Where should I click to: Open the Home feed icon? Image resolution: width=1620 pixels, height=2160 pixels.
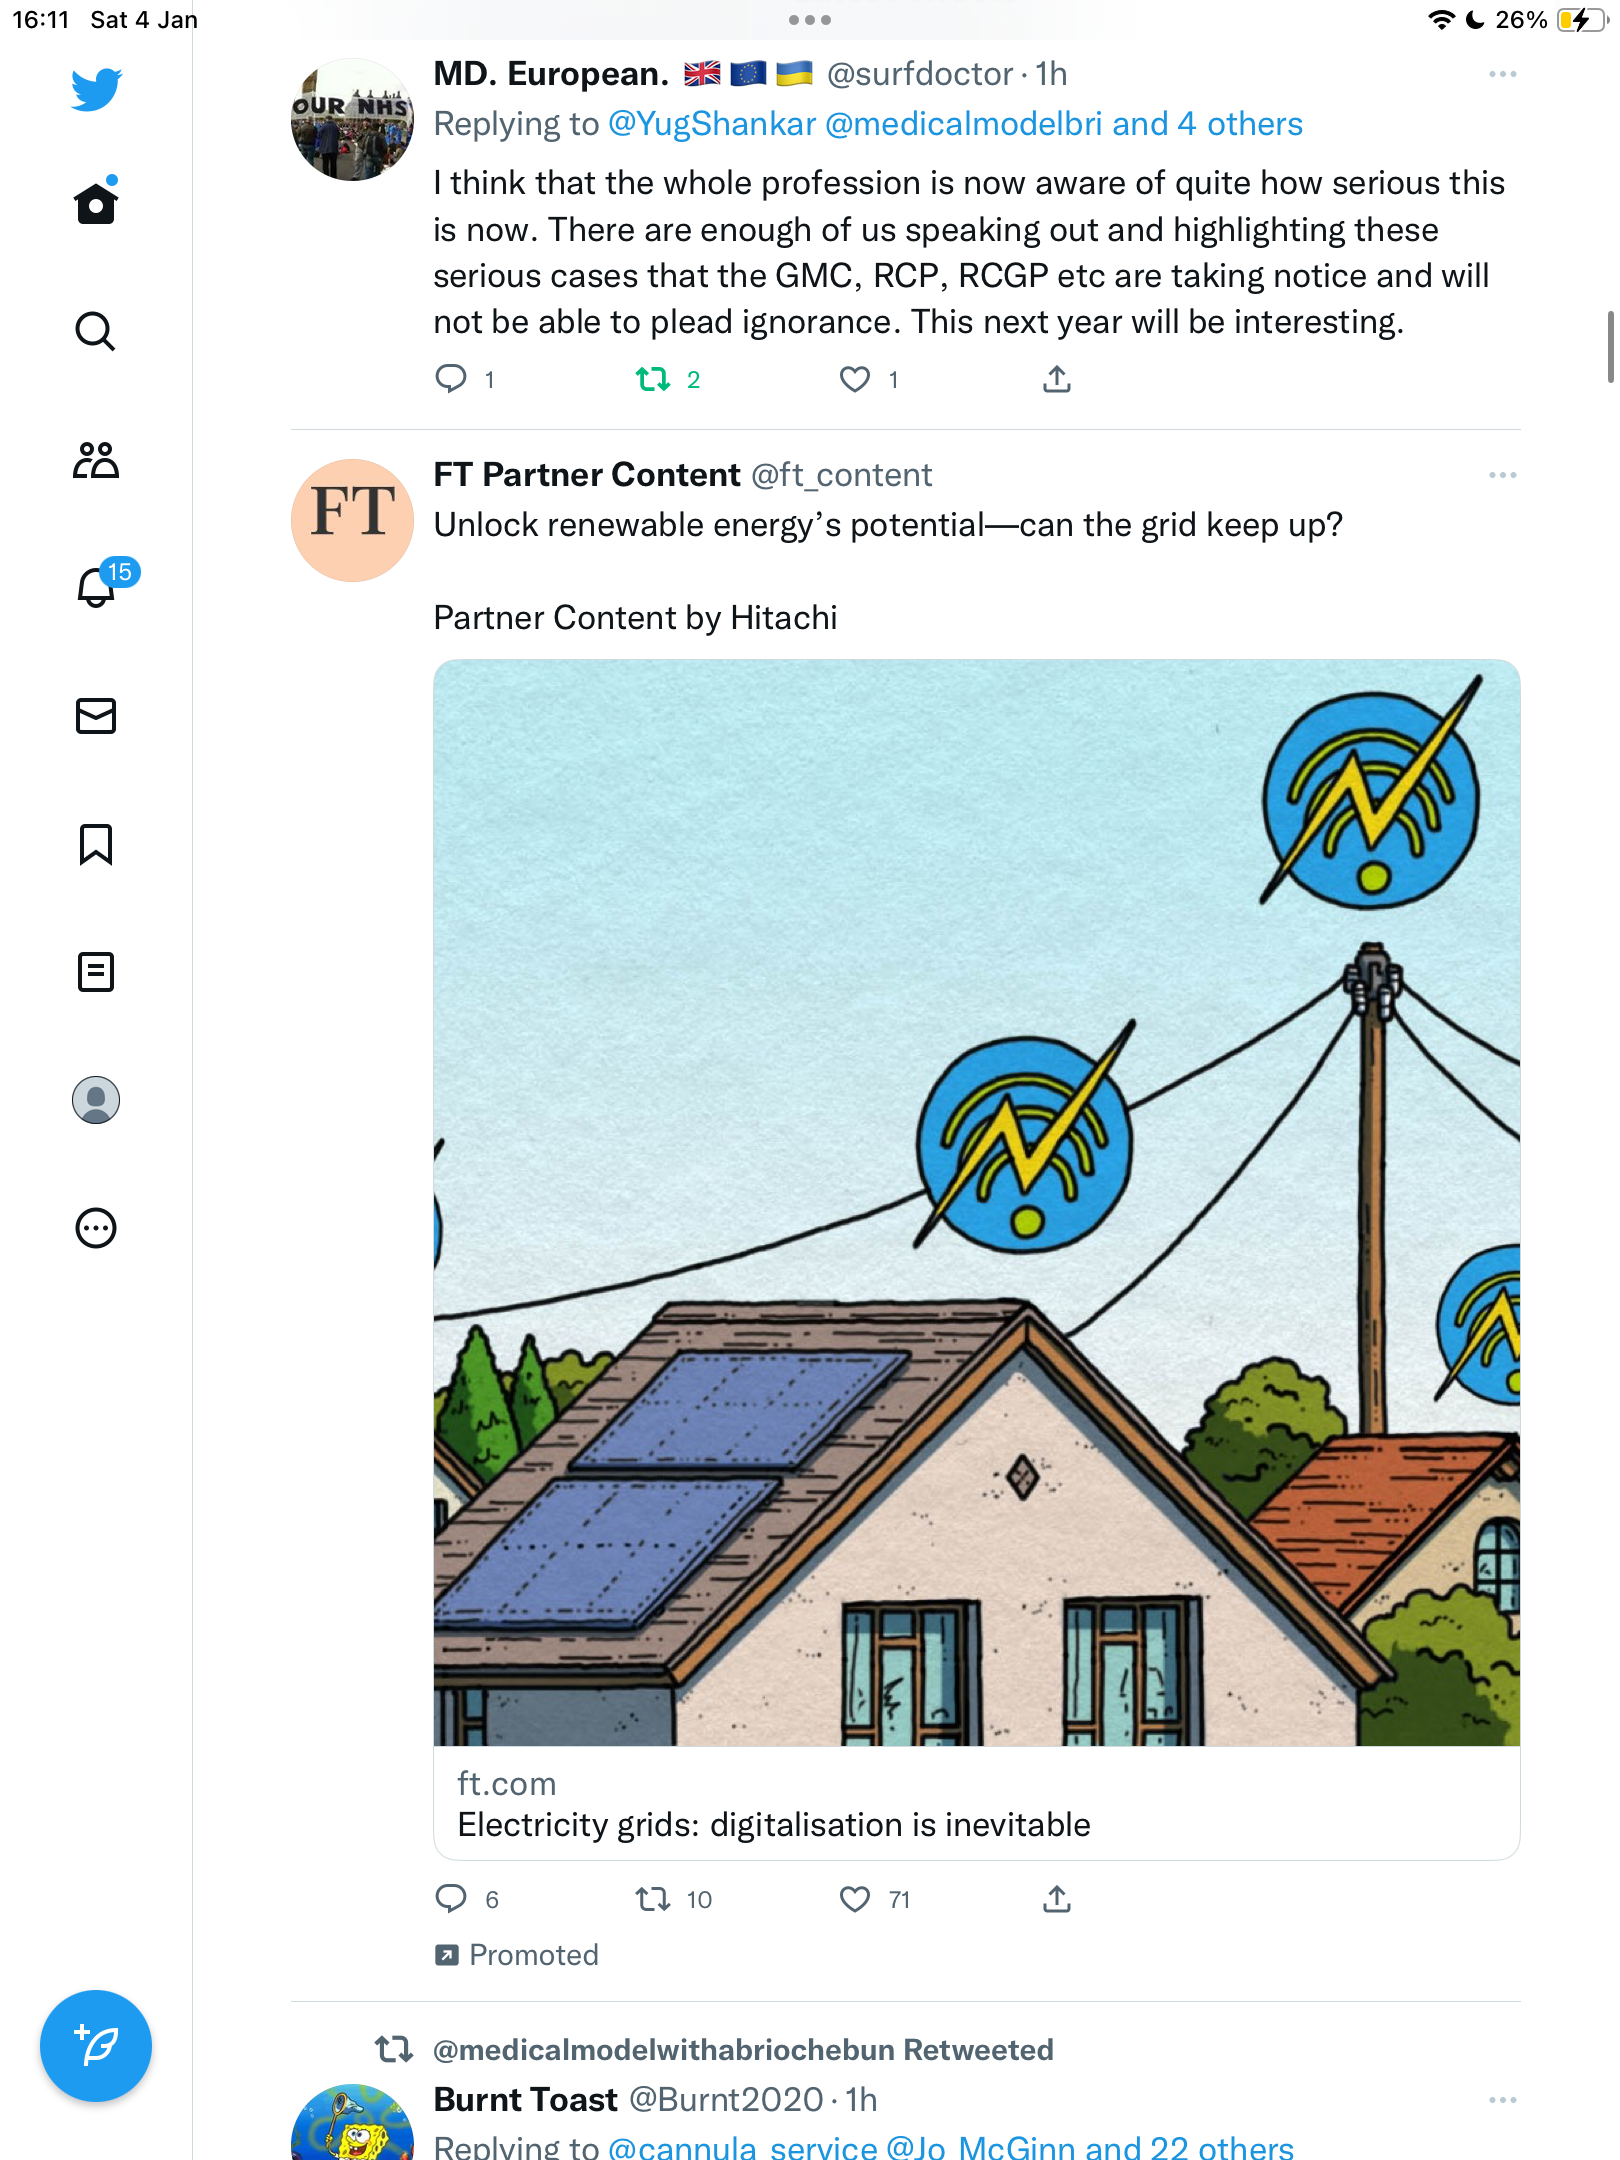[96, 202]
